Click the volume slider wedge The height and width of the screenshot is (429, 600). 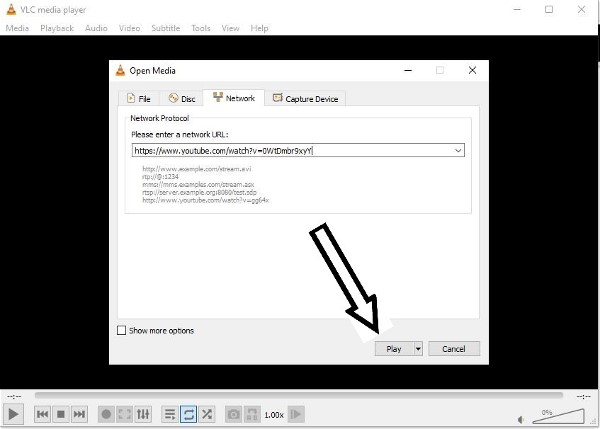pos(558,416)
